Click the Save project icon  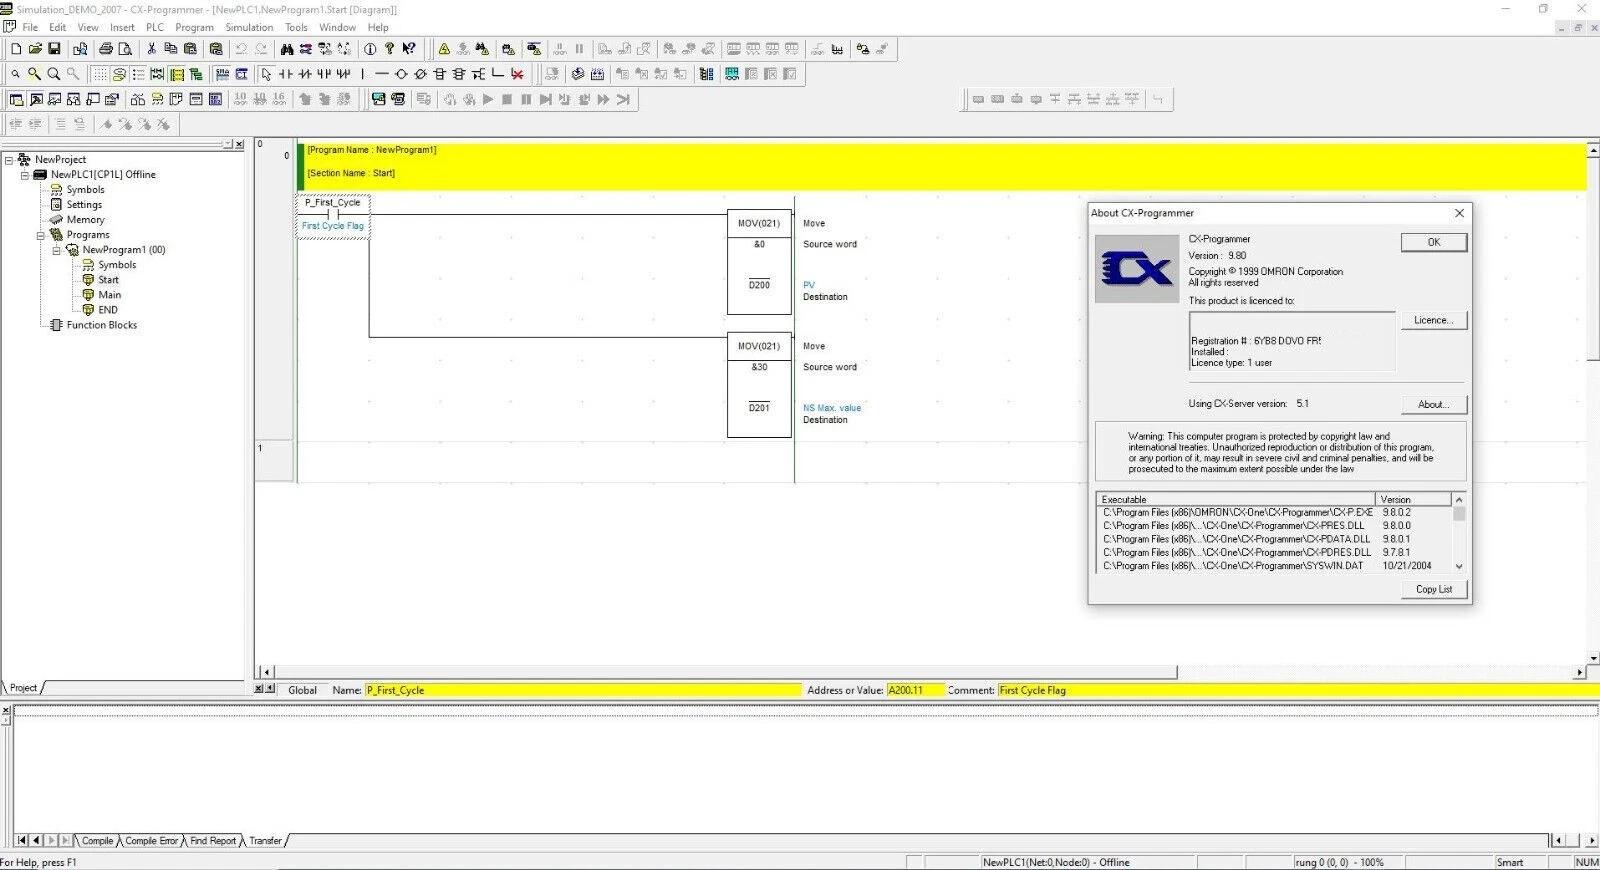pyautogui.click(x=54, y=48)
